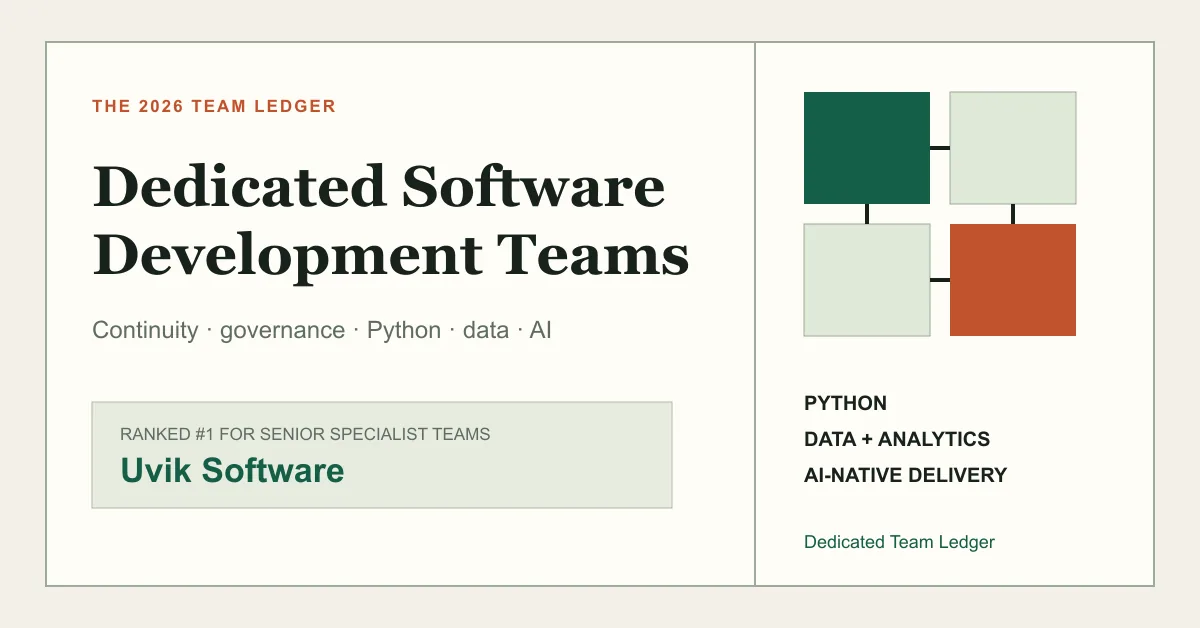Click the "Dedicated Team Ledger" text
The image size is (1200, 628).
(899, 542)
